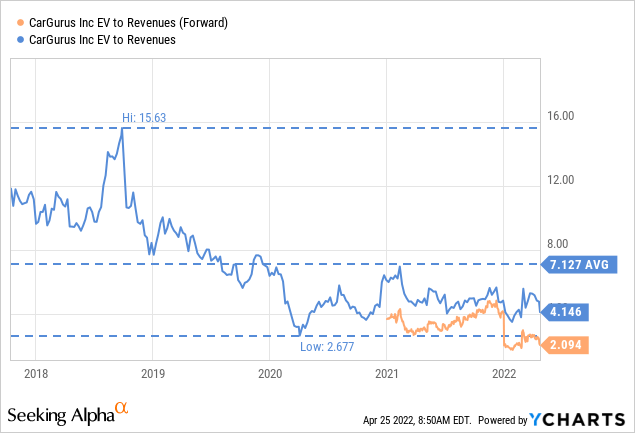
Task: Click the 2020 x-axis label
Action: coord(270,373)
